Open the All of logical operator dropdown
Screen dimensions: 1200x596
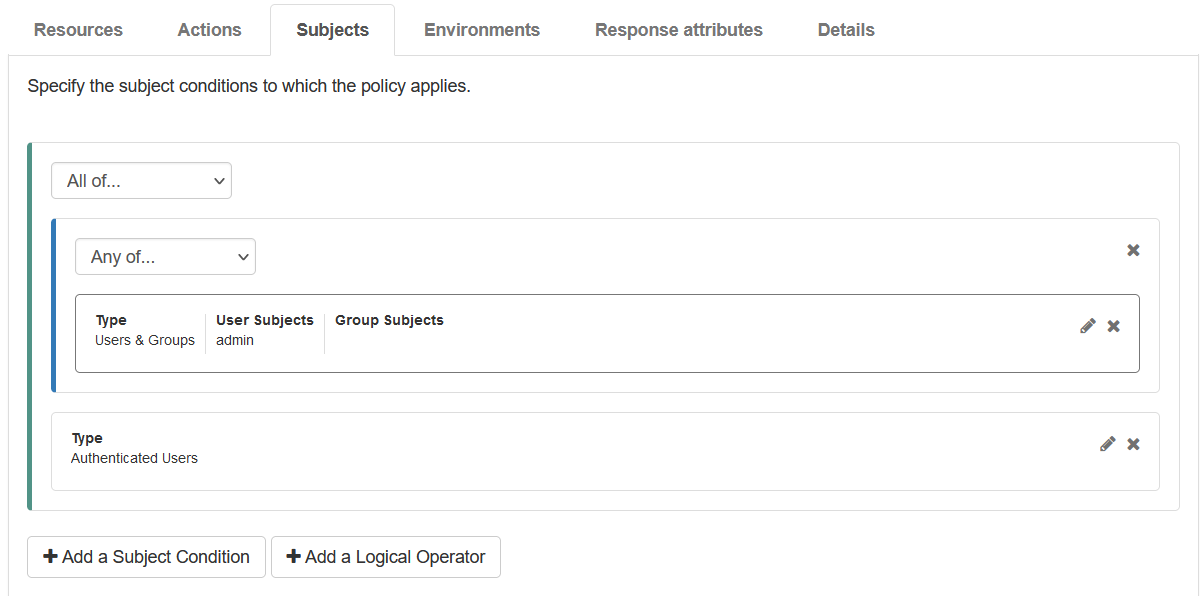pos(141,180)
